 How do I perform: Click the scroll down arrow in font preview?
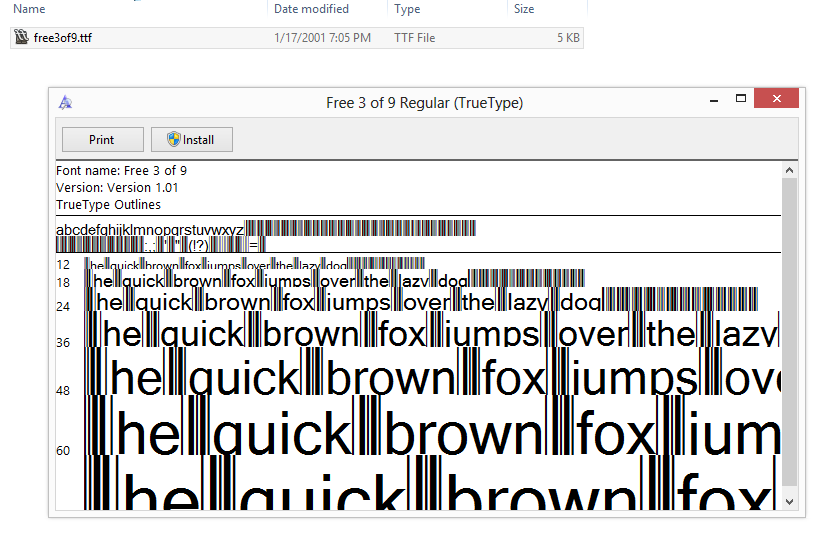[789, 502]
